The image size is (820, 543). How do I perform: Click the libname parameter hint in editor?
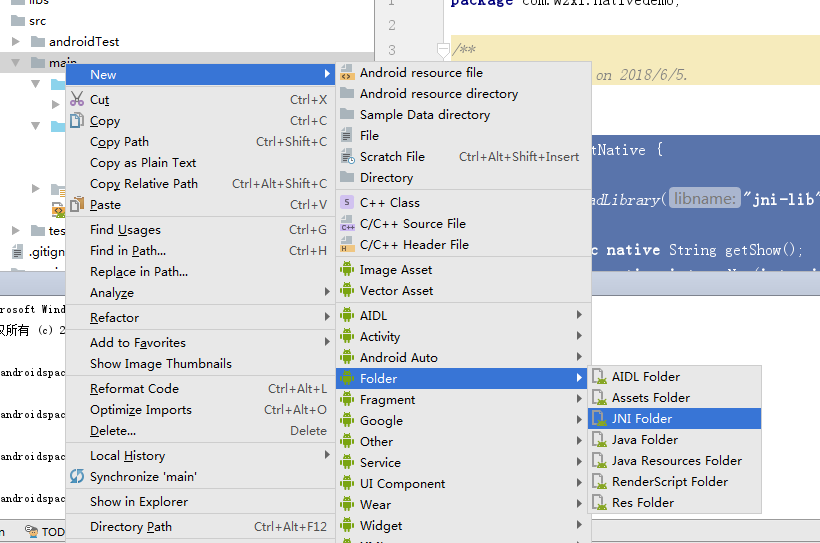[x=704, y=198]
